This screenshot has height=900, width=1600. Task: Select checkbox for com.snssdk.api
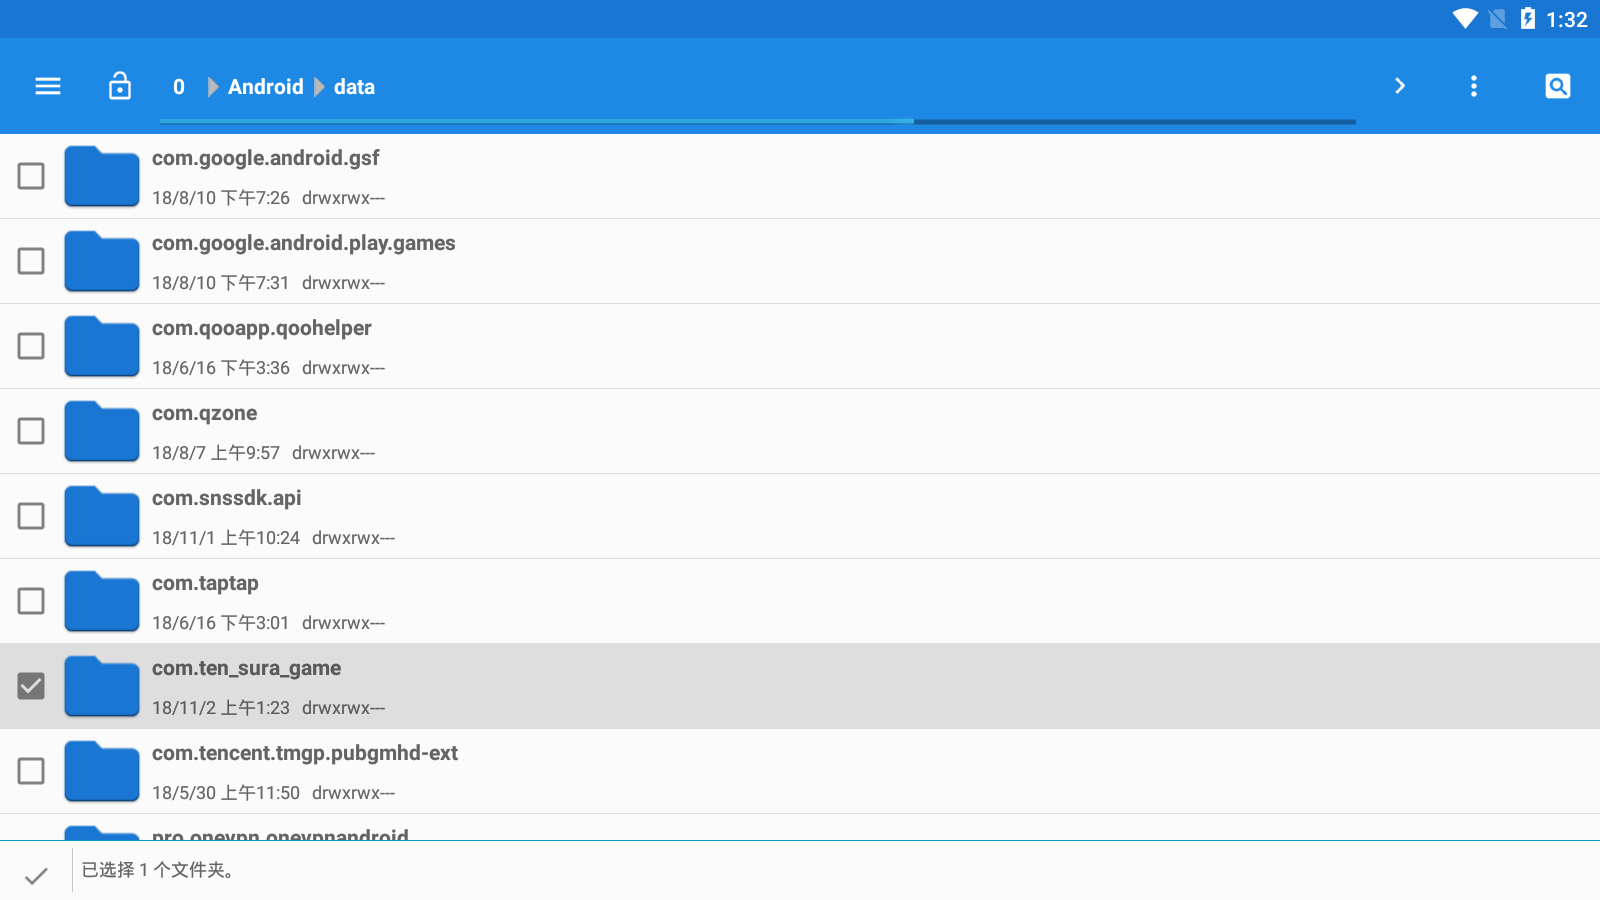pos(31,516)
